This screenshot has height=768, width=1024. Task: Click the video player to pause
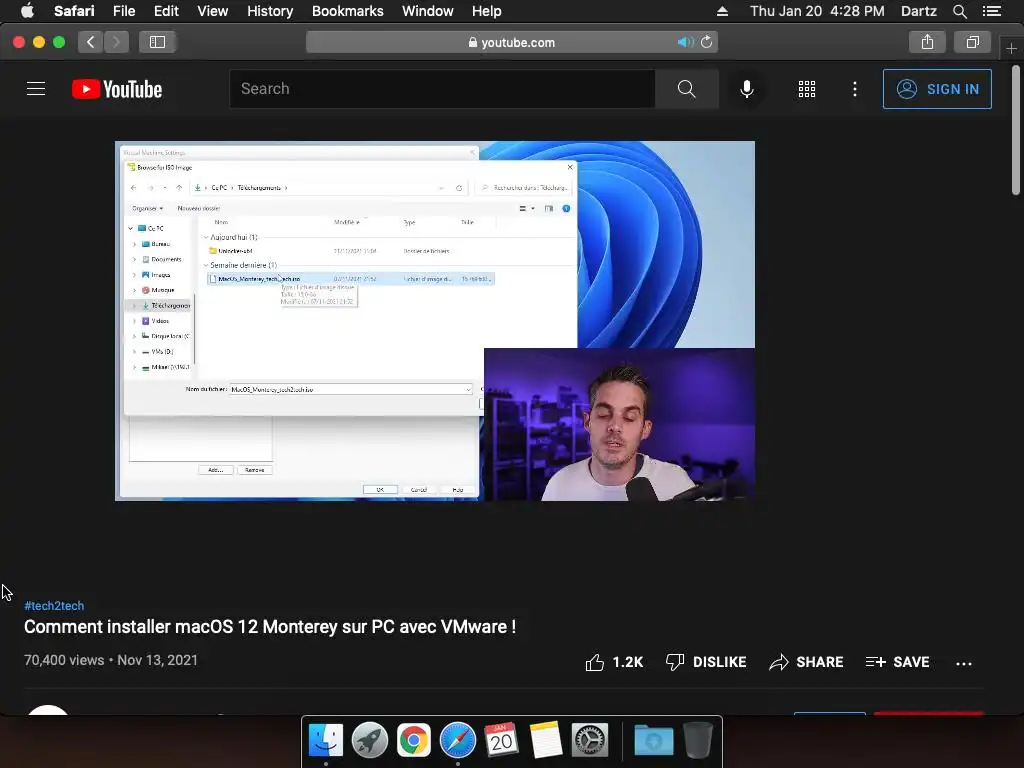coord(435,321)
